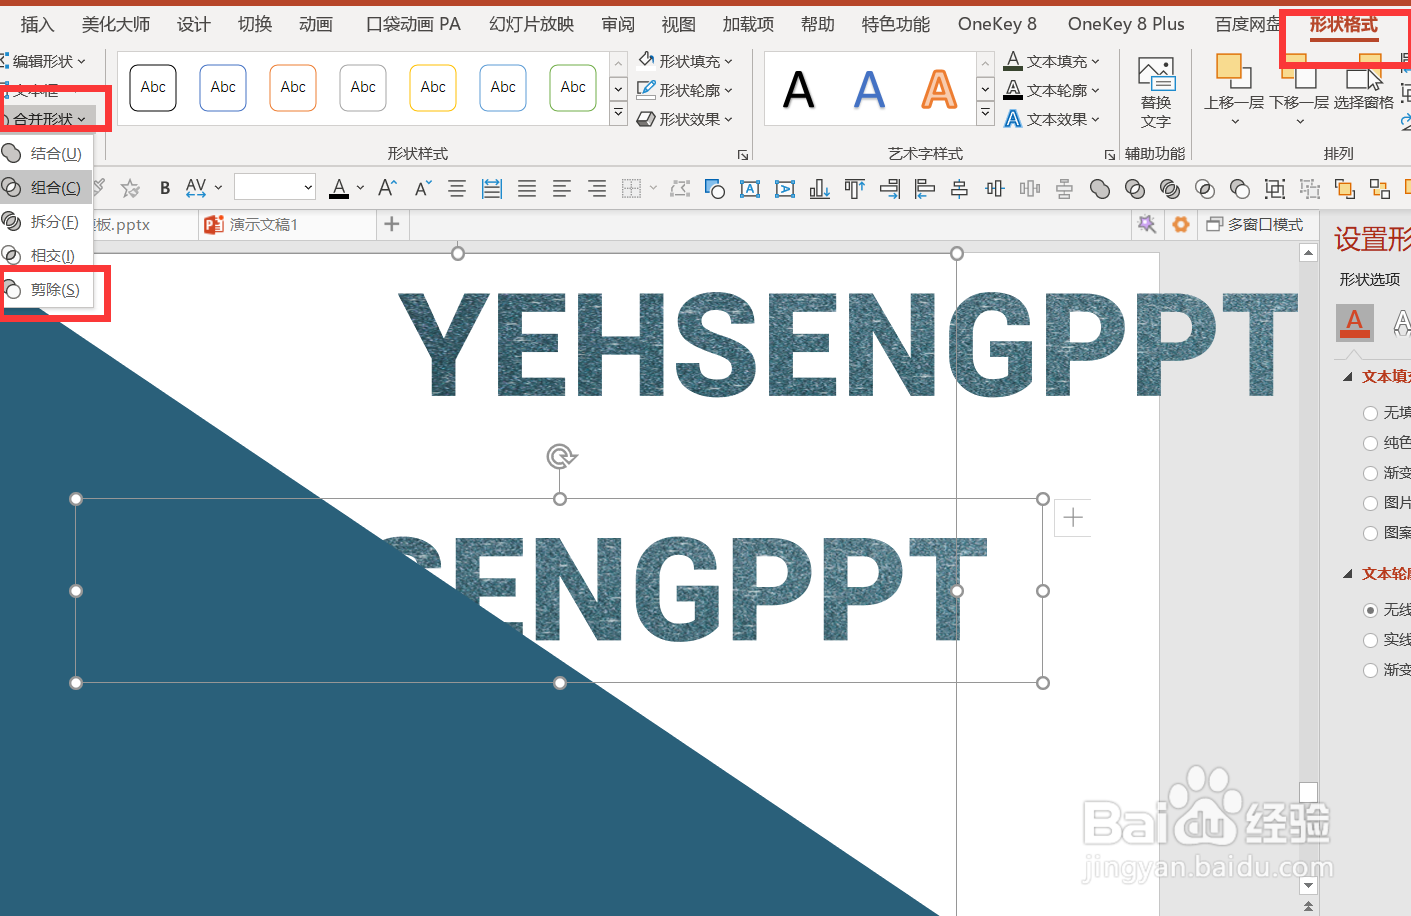Click the black font color swatch A
This screenshot has height=916, width=1411.
click(x=339, y=188)
